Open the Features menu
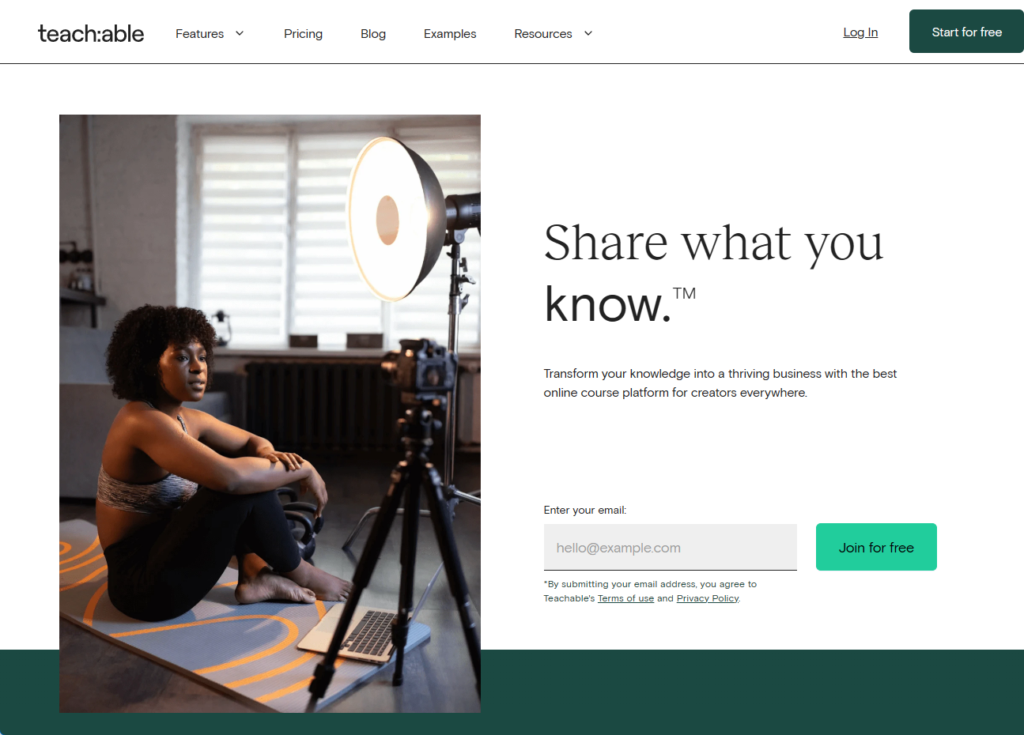The image size is (1024, 735). coord(199,33)
